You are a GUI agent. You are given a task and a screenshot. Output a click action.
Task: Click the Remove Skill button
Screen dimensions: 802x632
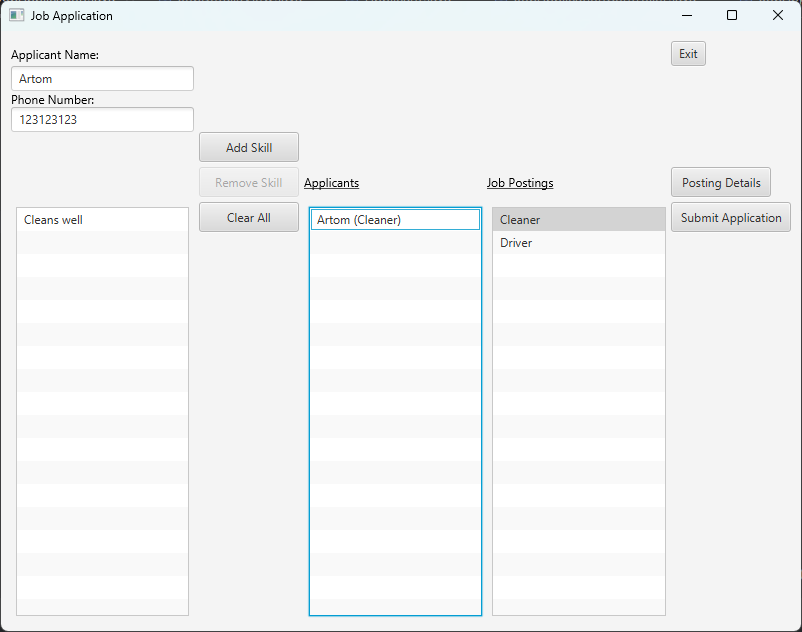[248, 182]
